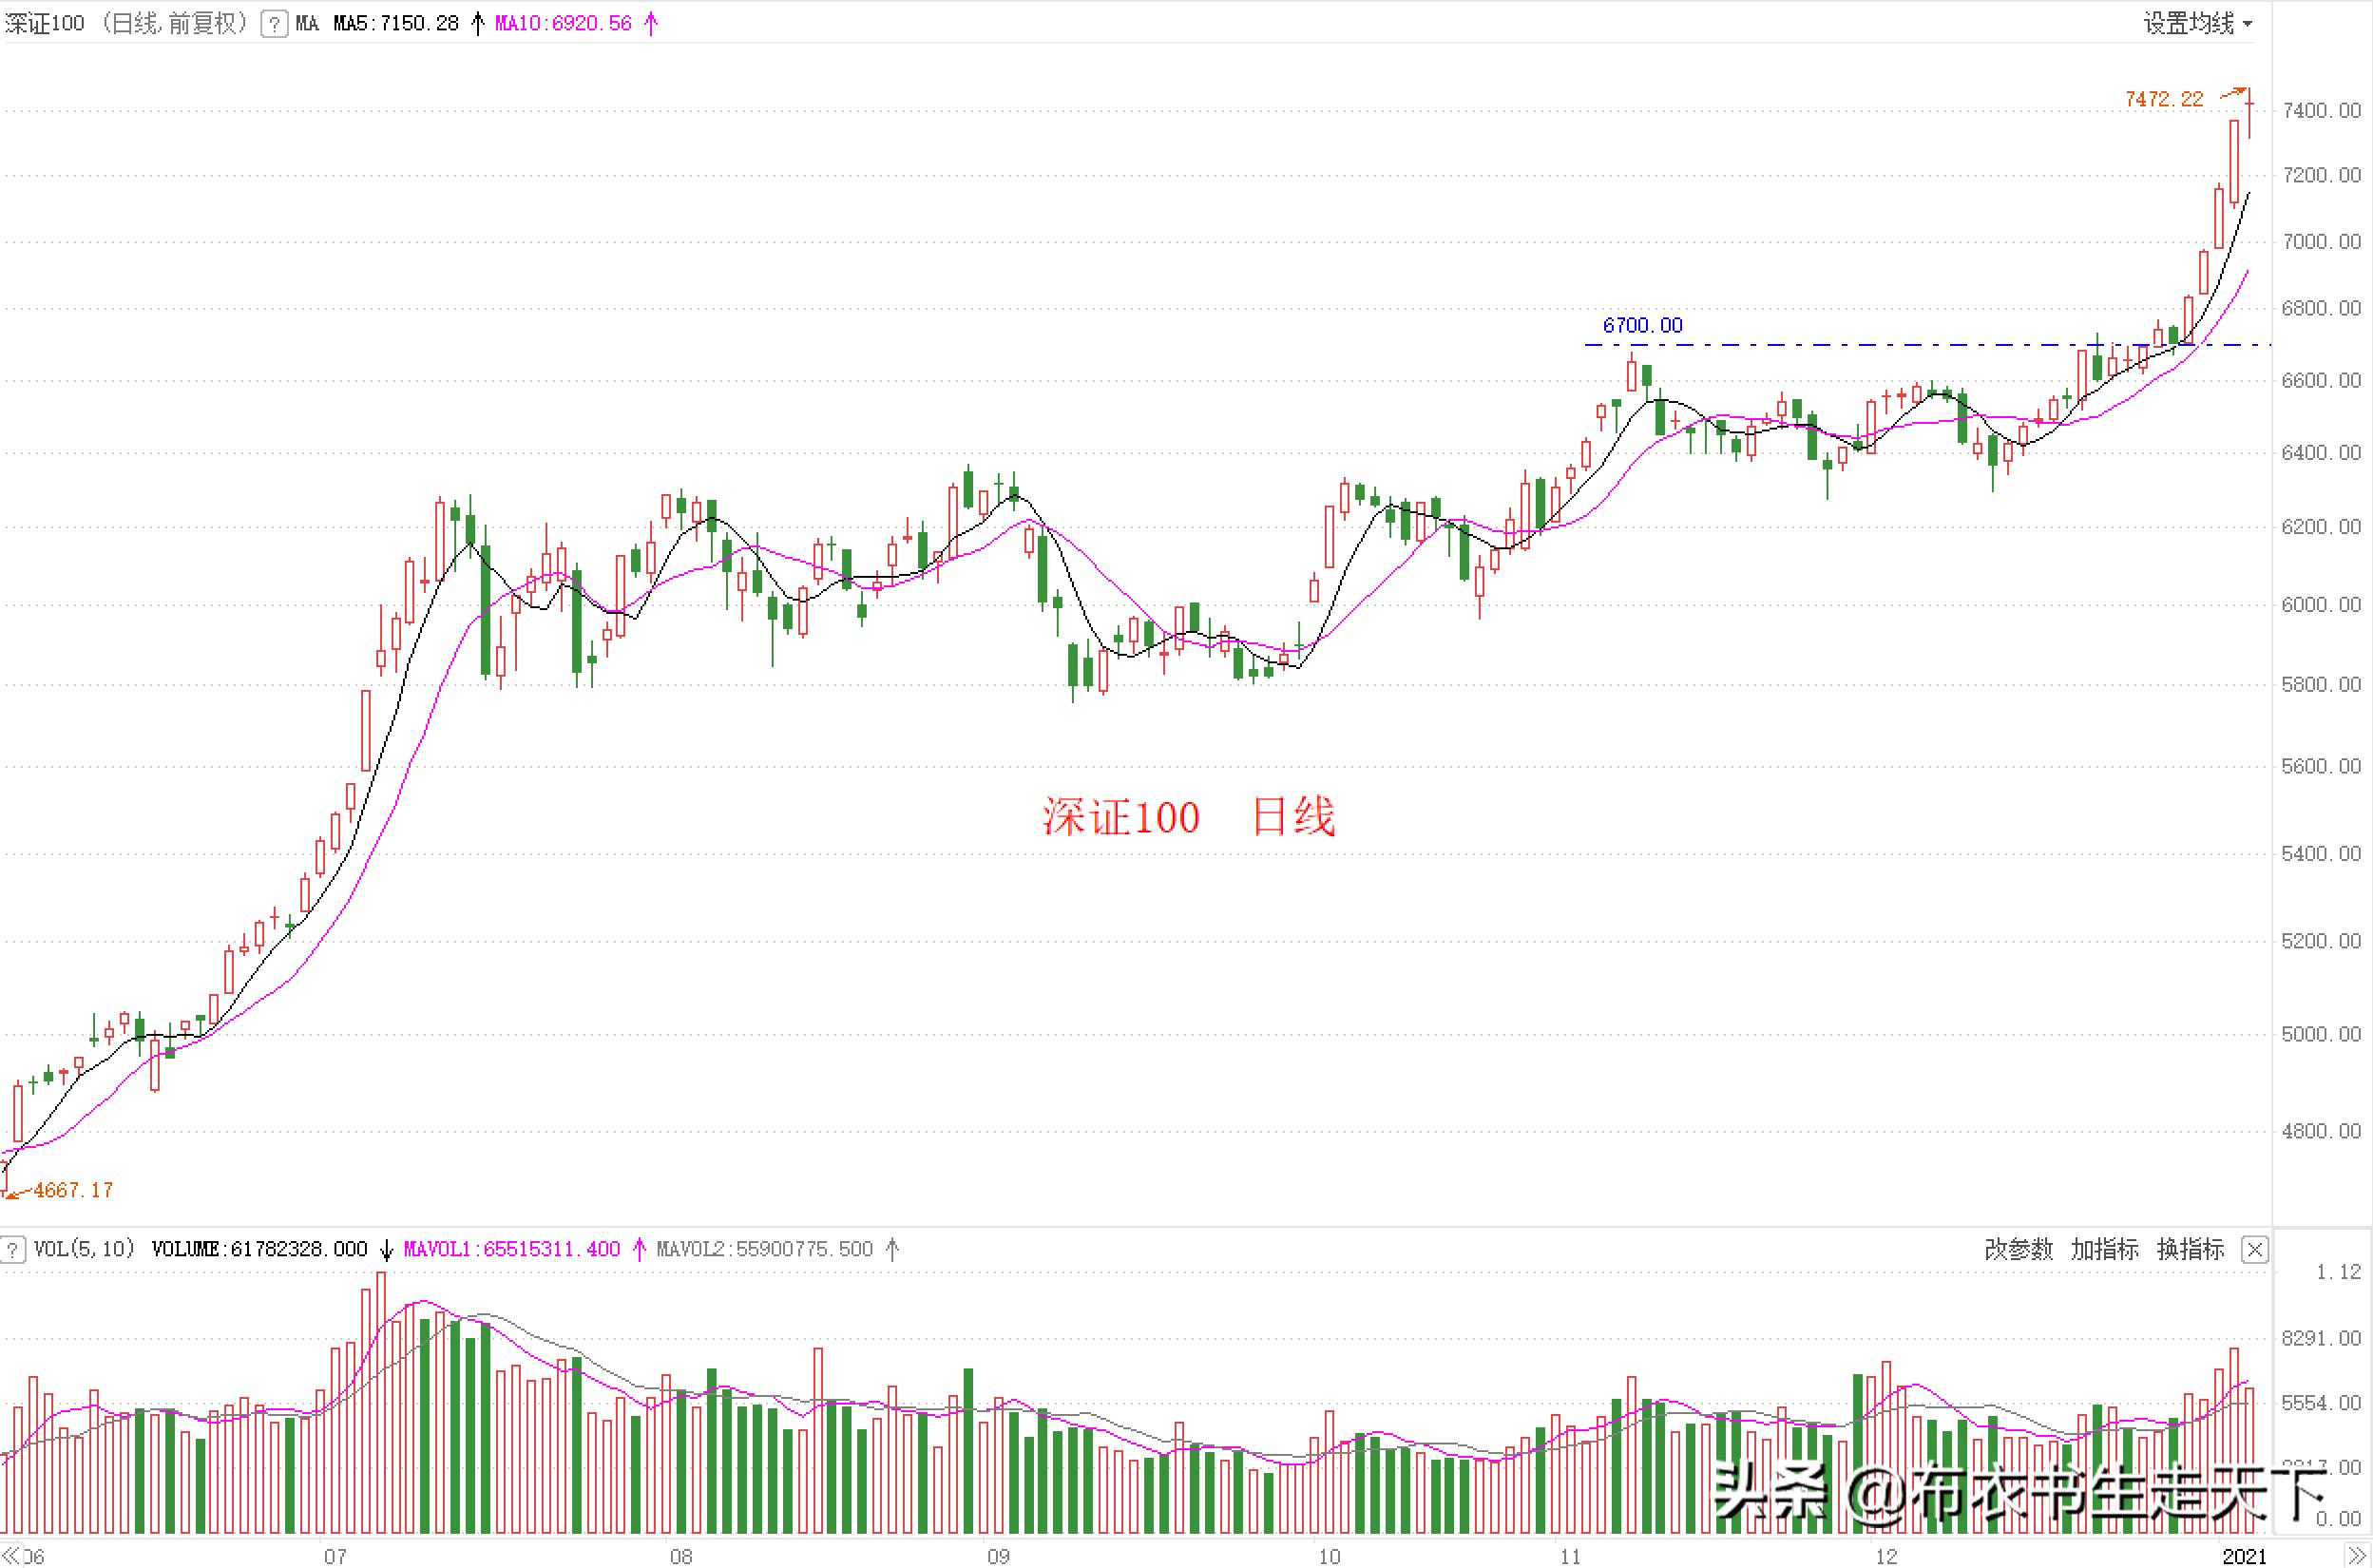Click the VOL help question mark icon
This screenshot has width=2373, height=1568.
12,1250
